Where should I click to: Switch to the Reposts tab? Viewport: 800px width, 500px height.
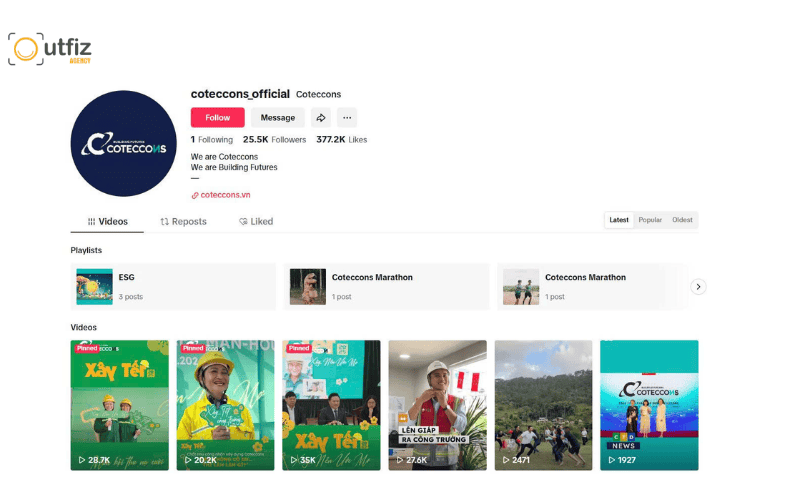(x=183, y=221)
